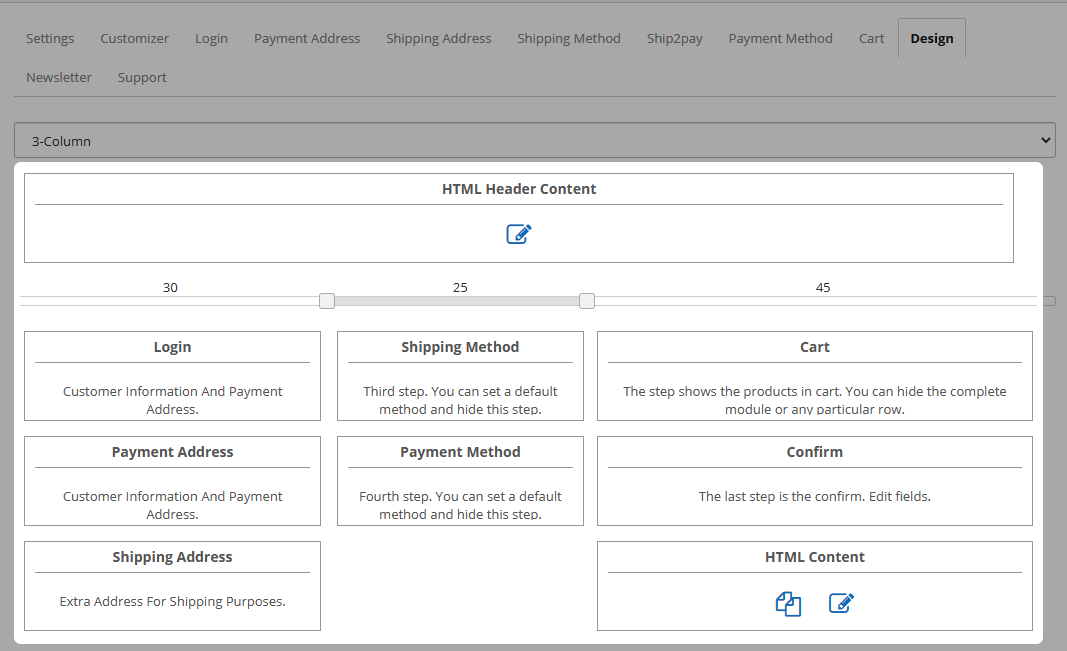Select the Confirm step block
Viewport: 1067px width, 651px height.
pyautogui.click(x=814, y=480)
